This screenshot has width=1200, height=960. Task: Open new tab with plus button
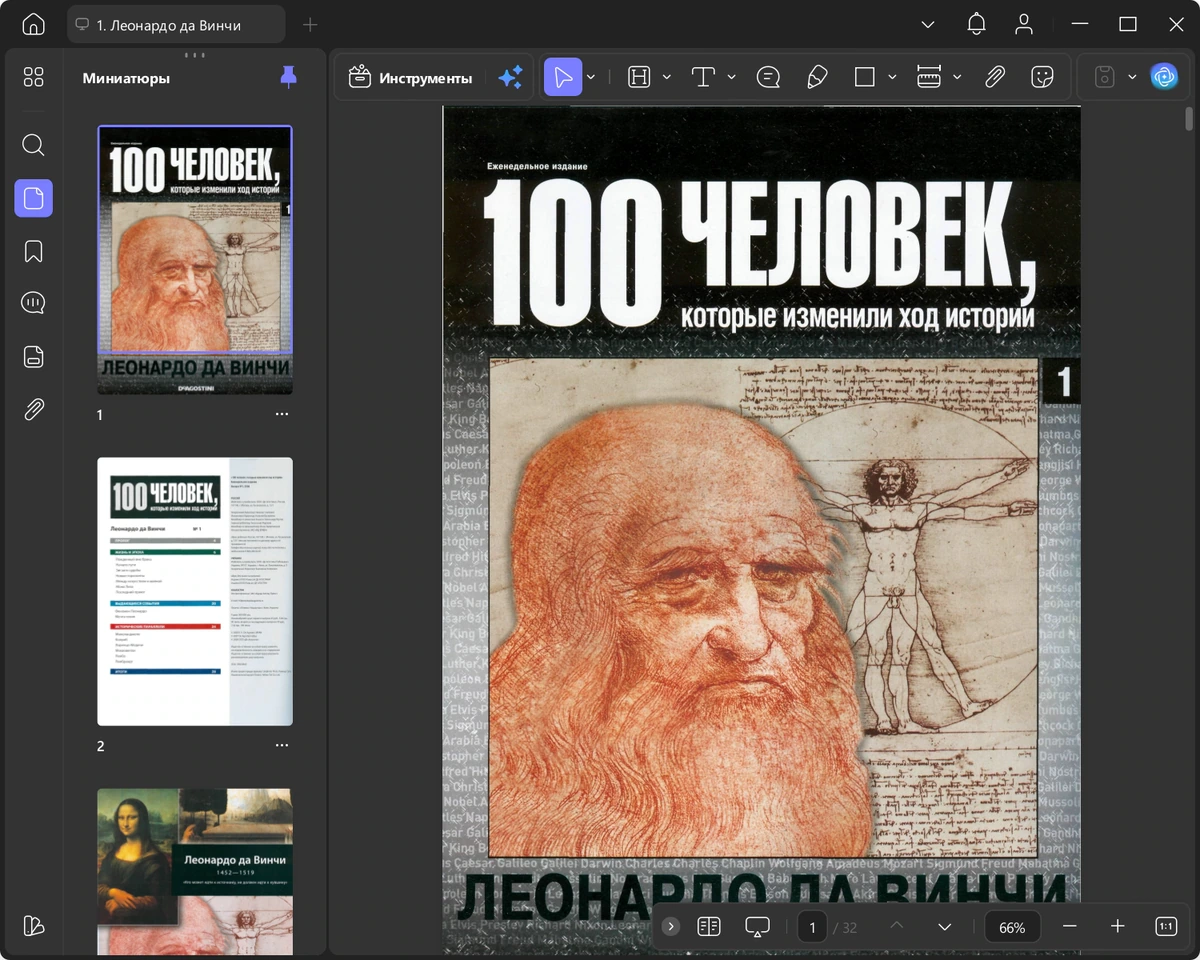[310, 24]
